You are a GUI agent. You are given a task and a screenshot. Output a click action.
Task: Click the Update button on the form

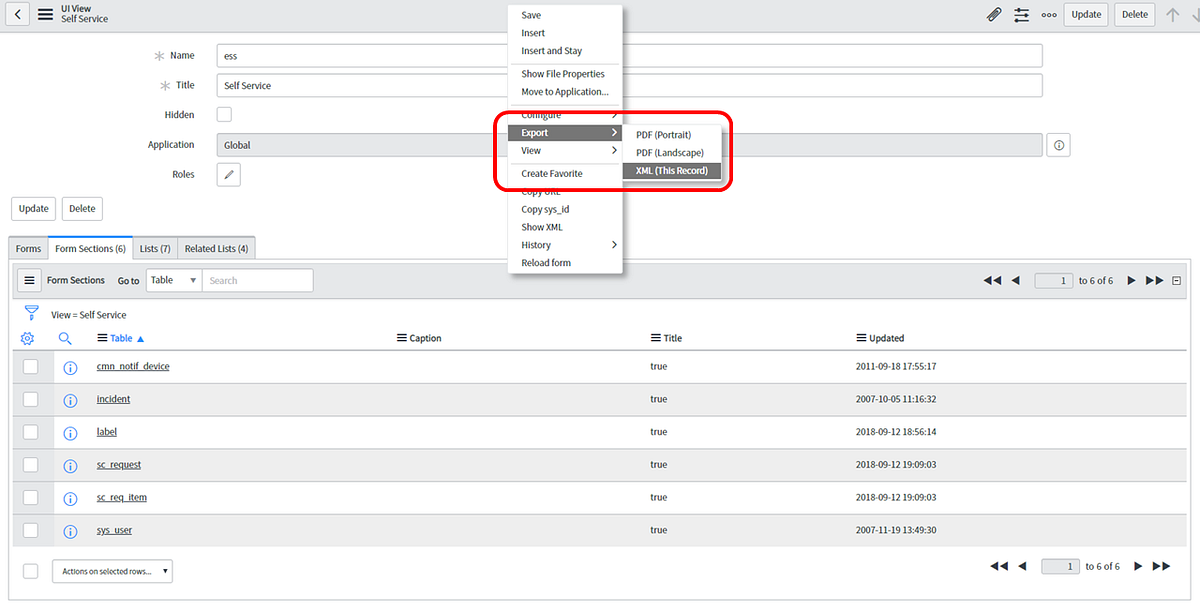(33, 208)
